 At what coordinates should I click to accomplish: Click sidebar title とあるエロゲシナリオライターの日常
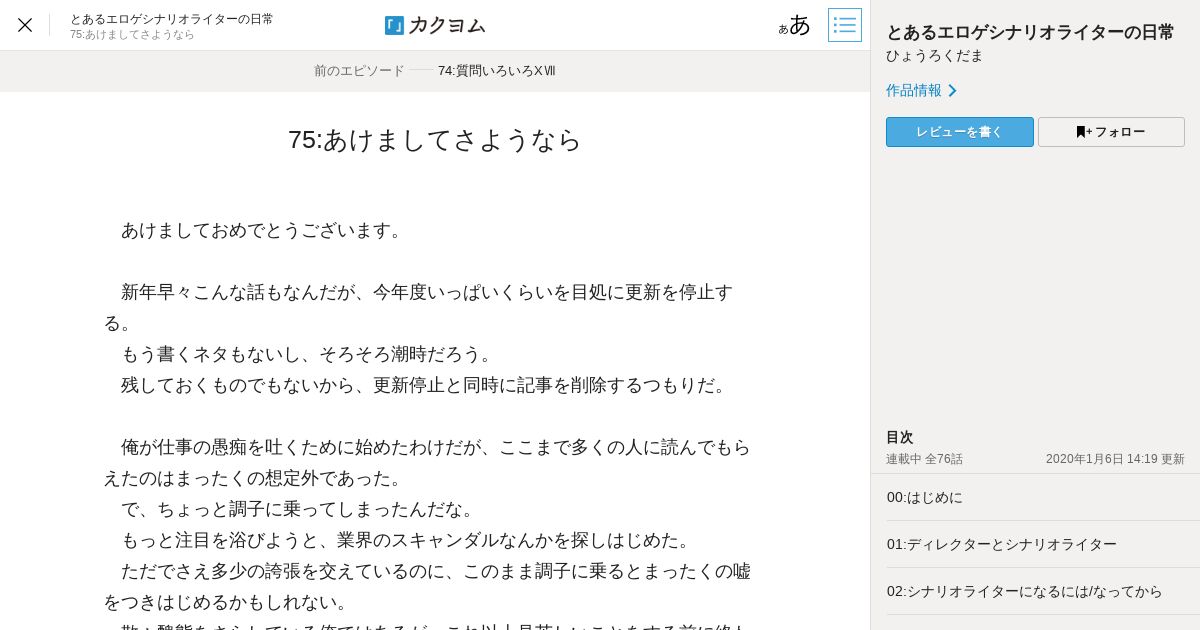[1030, 32]
